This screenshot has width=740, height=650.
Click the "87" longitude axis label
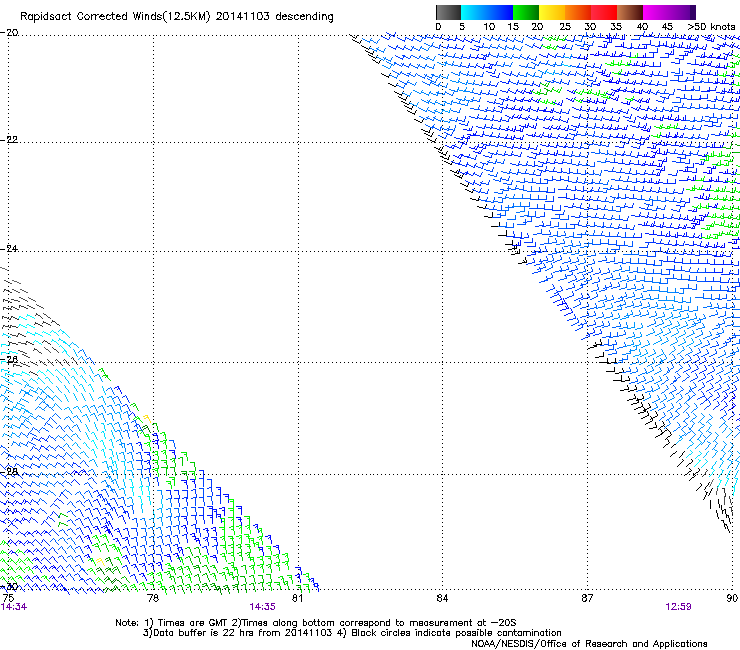point(587,598)
